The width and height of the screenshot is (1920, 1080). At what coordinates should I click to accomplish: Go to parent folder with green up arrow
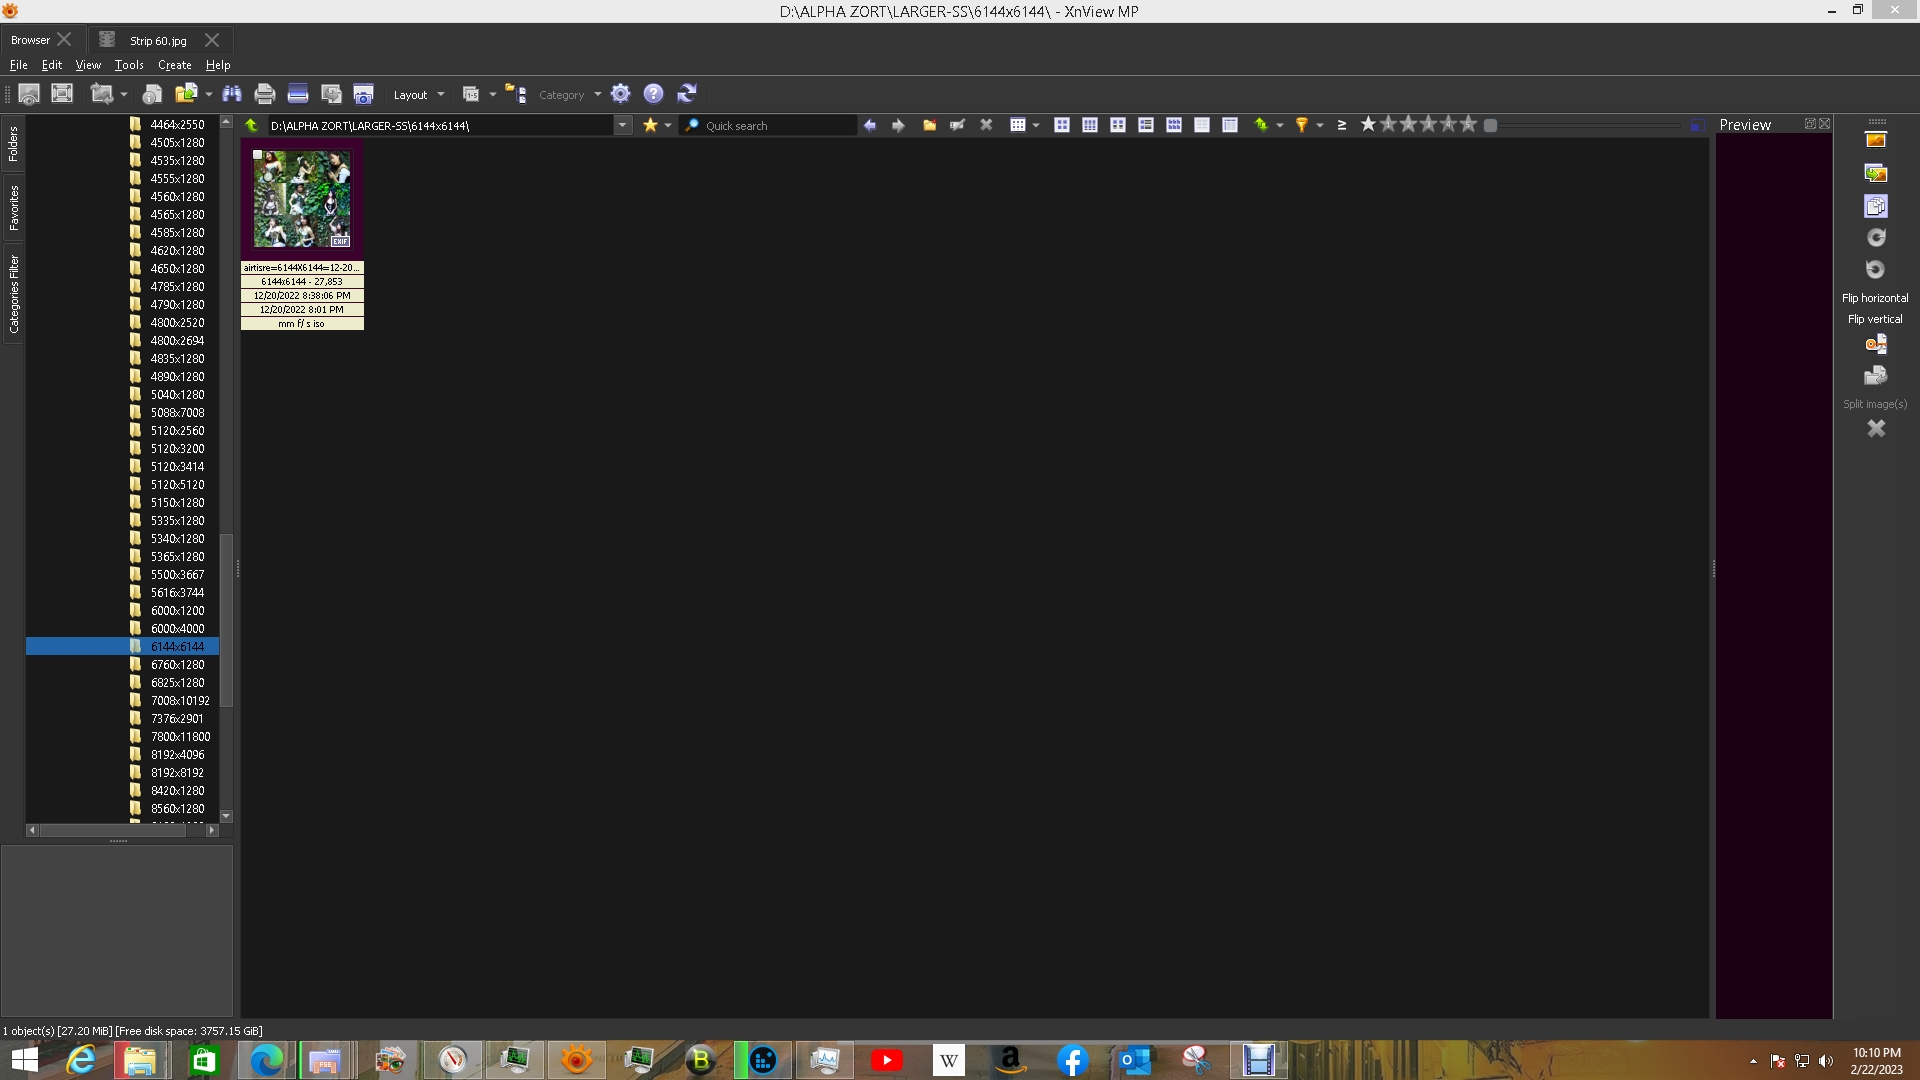[x=252, y=125]
